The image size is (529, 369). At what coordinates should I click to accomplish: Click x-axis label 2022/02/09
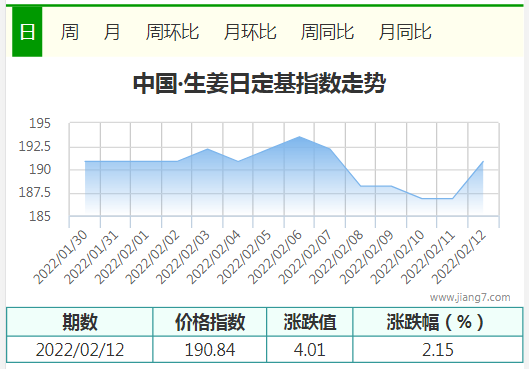click(367, 257)
